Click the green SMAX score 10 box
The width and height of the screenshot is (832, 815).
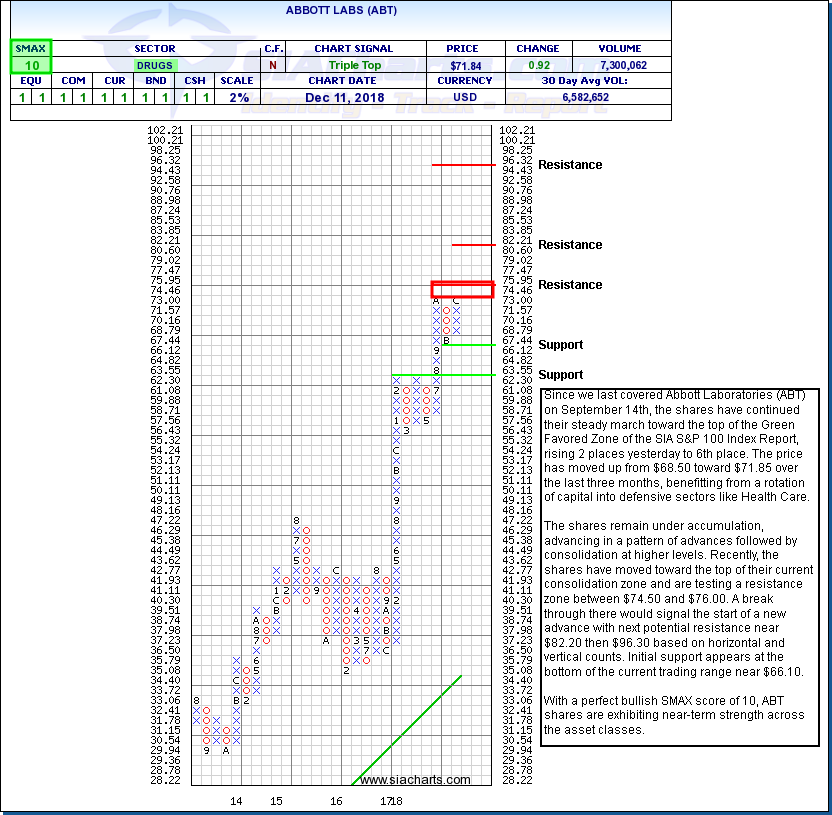click(30, 65)
